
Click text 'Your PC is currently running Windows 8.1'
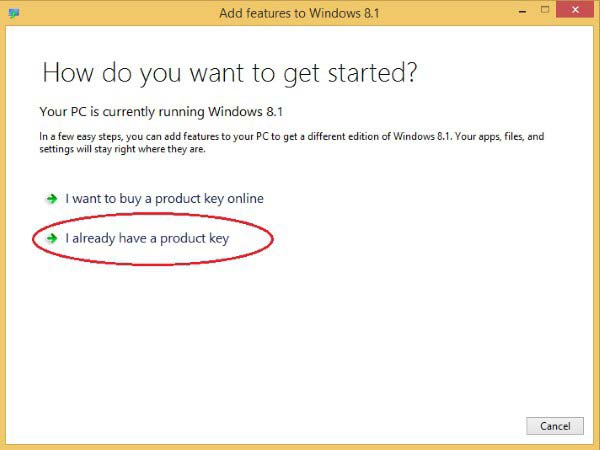(x=161, y=112)
